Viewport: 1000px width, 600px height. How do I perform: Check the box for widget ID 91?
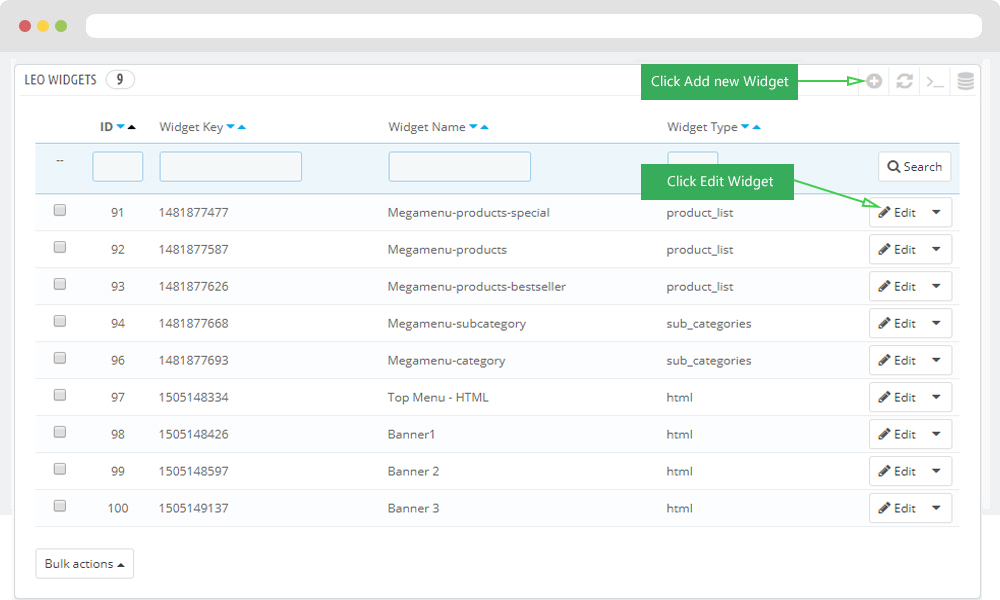(x=60, y=211)
